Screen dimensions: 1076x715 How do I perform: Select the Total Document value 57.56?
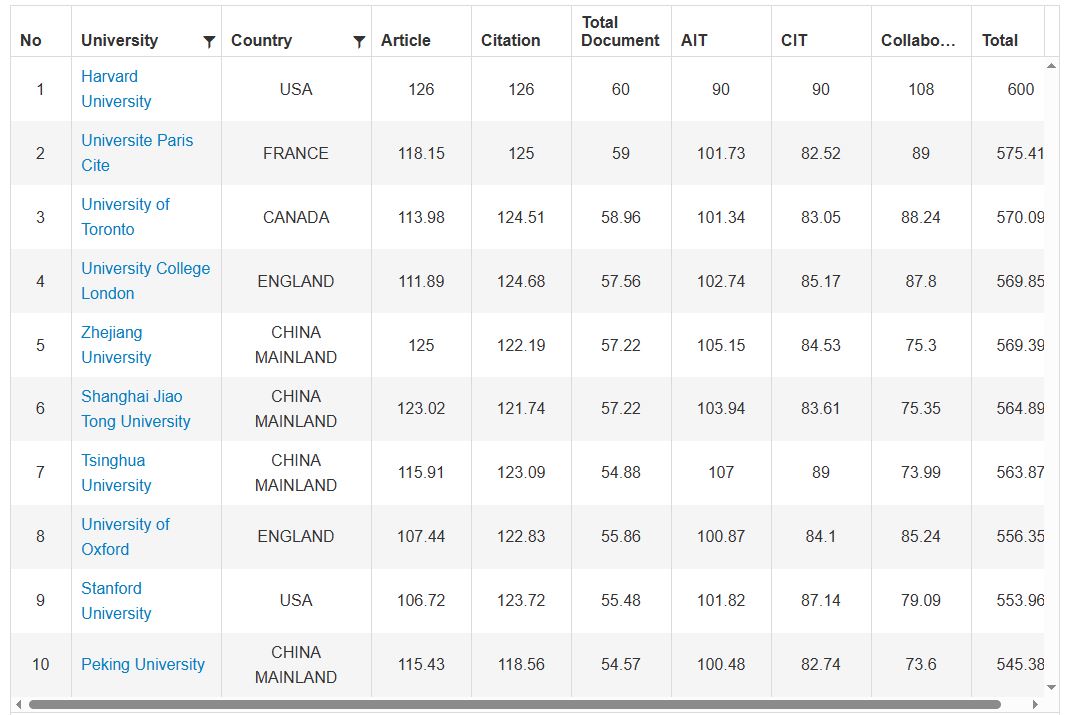click(x=620, y=281)
